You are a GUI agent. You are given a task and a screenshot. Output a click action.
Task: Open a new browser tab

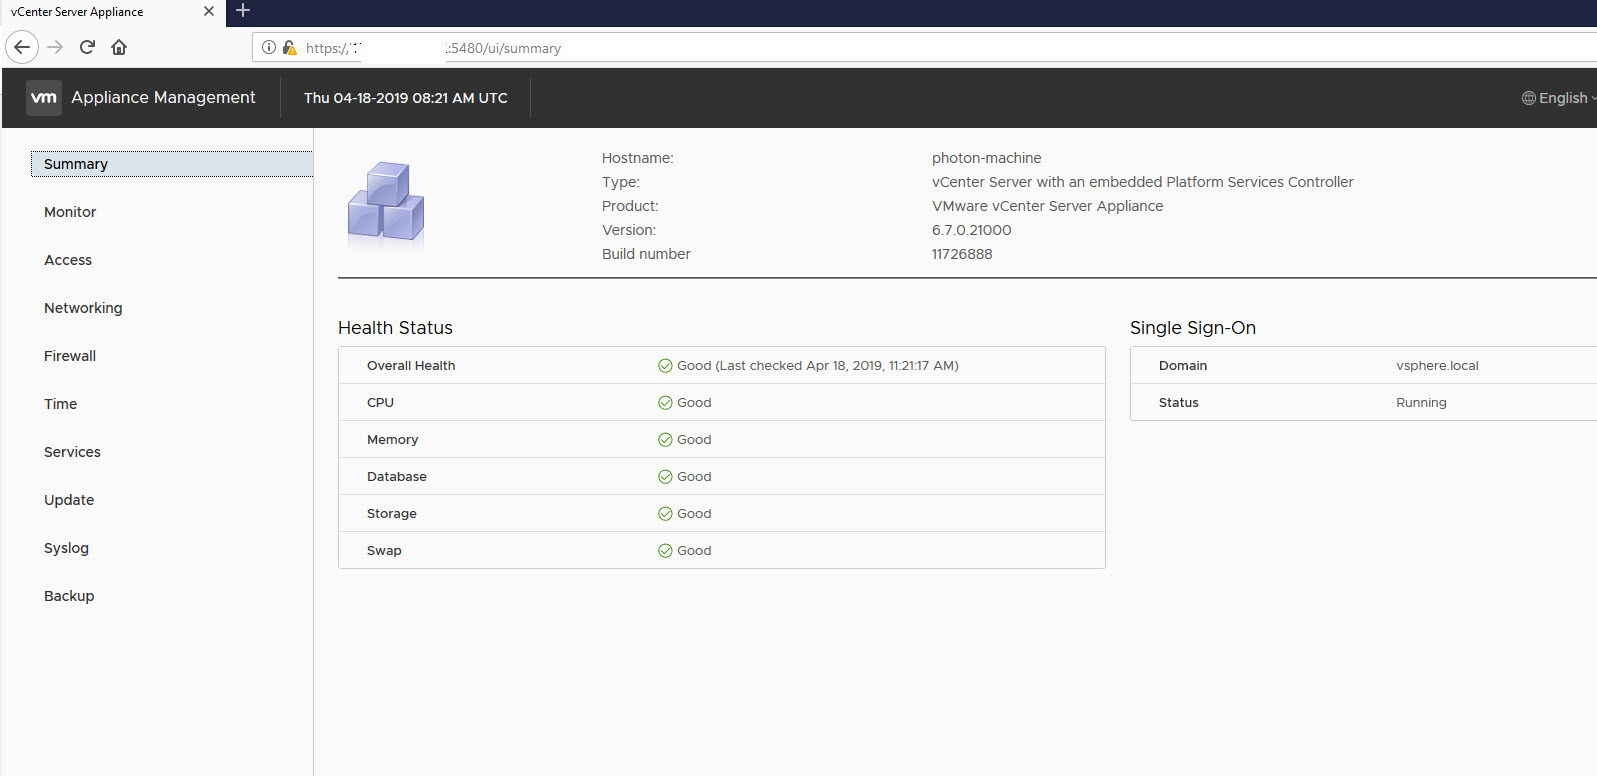[243, 11]
